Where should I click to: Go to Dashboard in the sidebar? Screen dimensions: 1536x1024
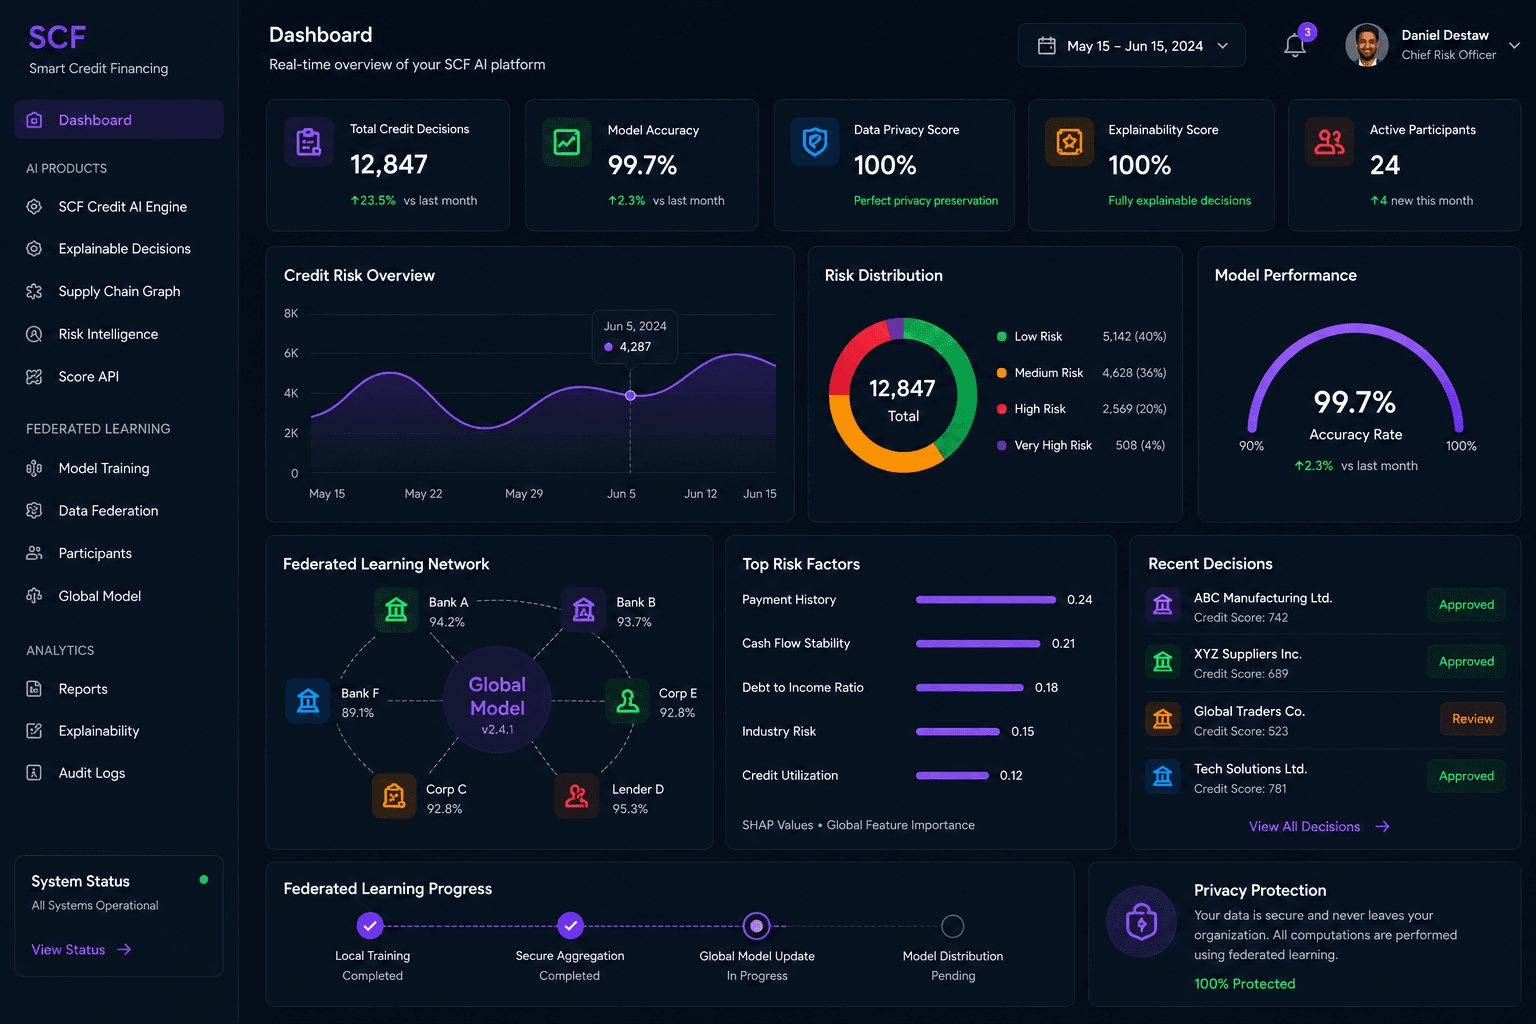(x=119, y=120)
